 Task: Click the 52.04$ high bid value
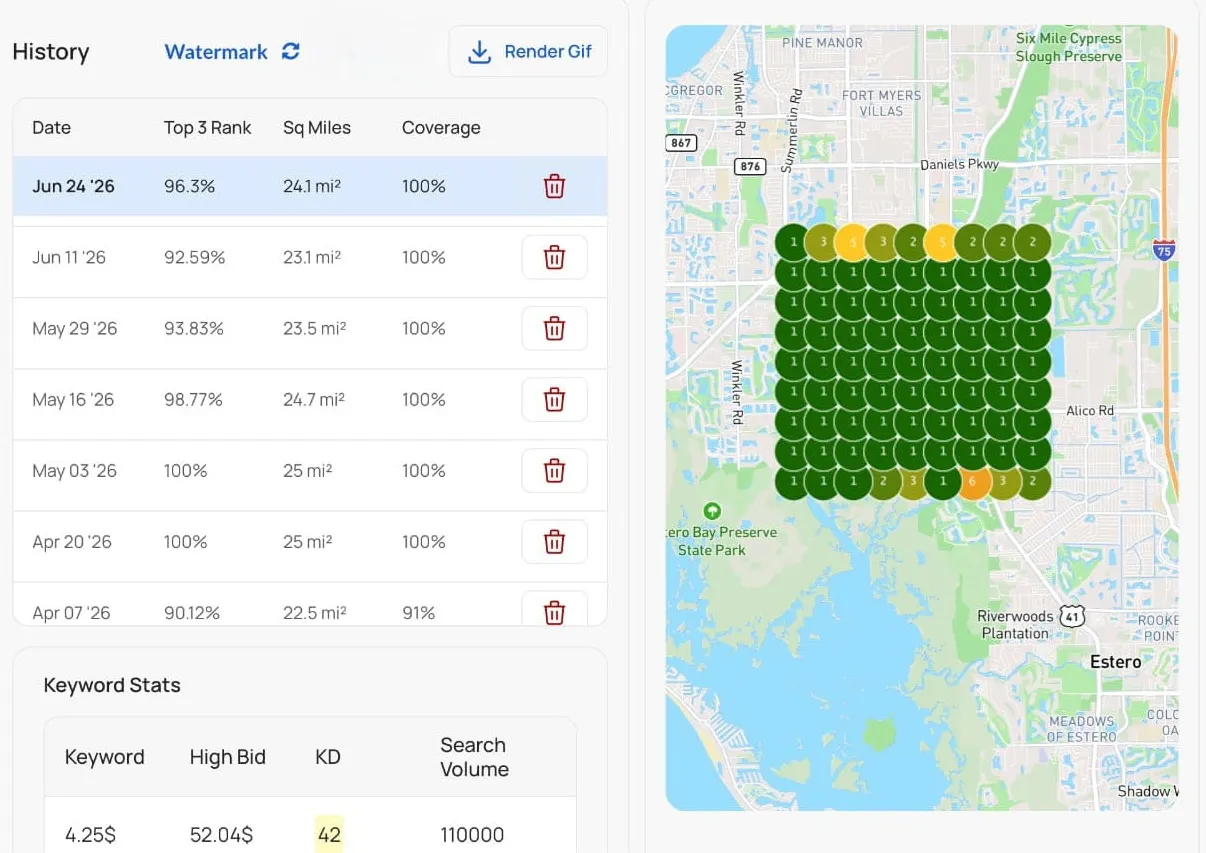point(221,834)
